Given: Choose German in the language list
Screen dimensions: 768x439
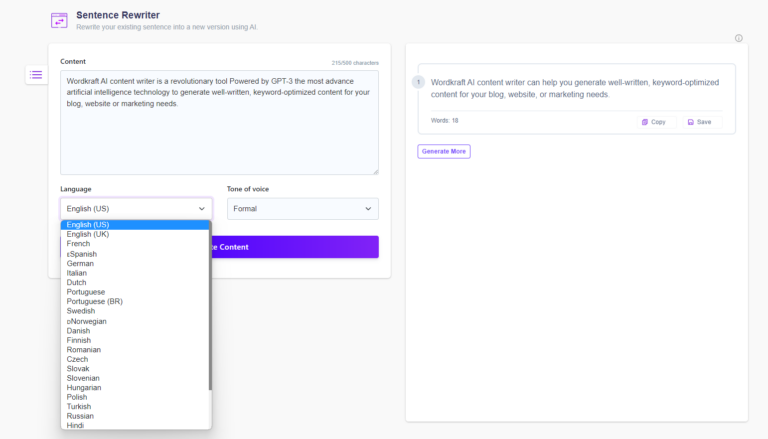Looking at the screenshot, I should click(x=80, y=263).
